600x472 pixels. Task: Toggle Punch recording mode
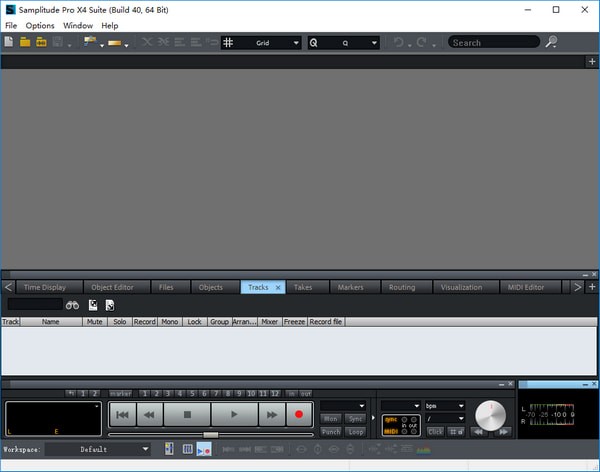click(331, 432)
